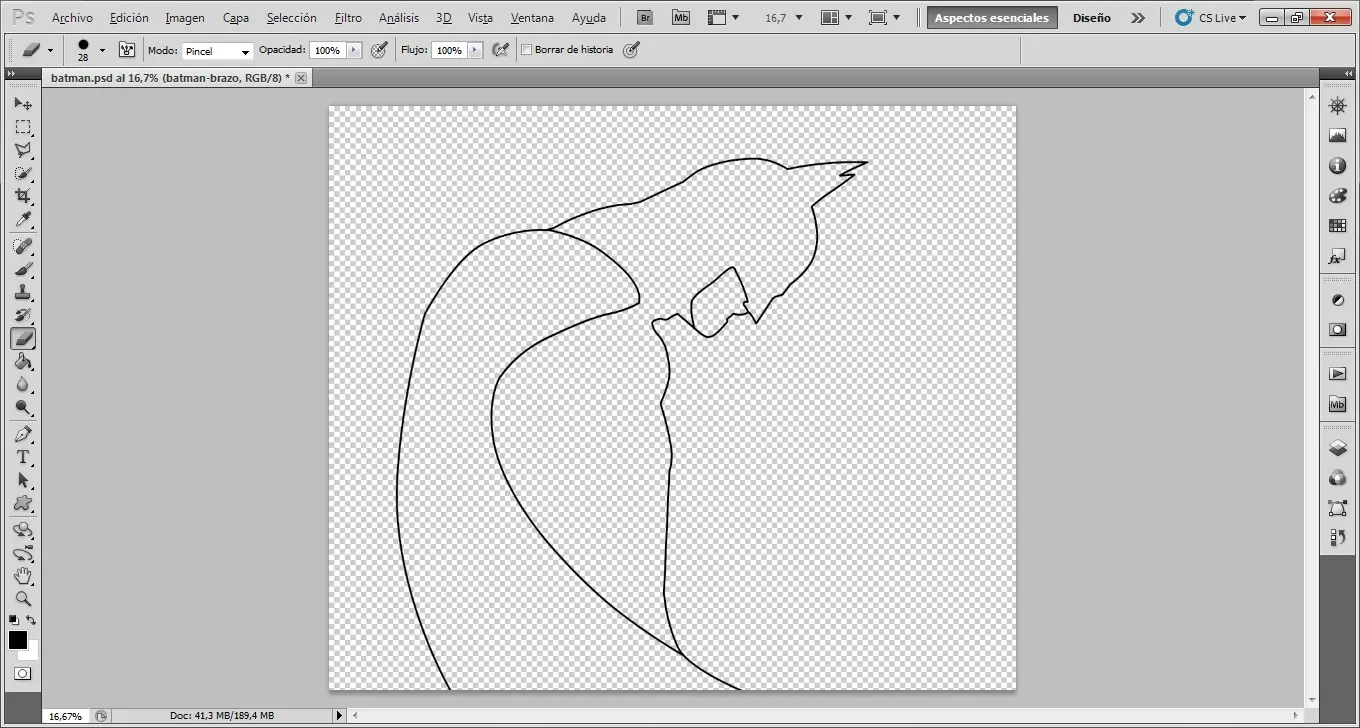Select the Pen tool
1360x728 pixels.
point(23,434)
